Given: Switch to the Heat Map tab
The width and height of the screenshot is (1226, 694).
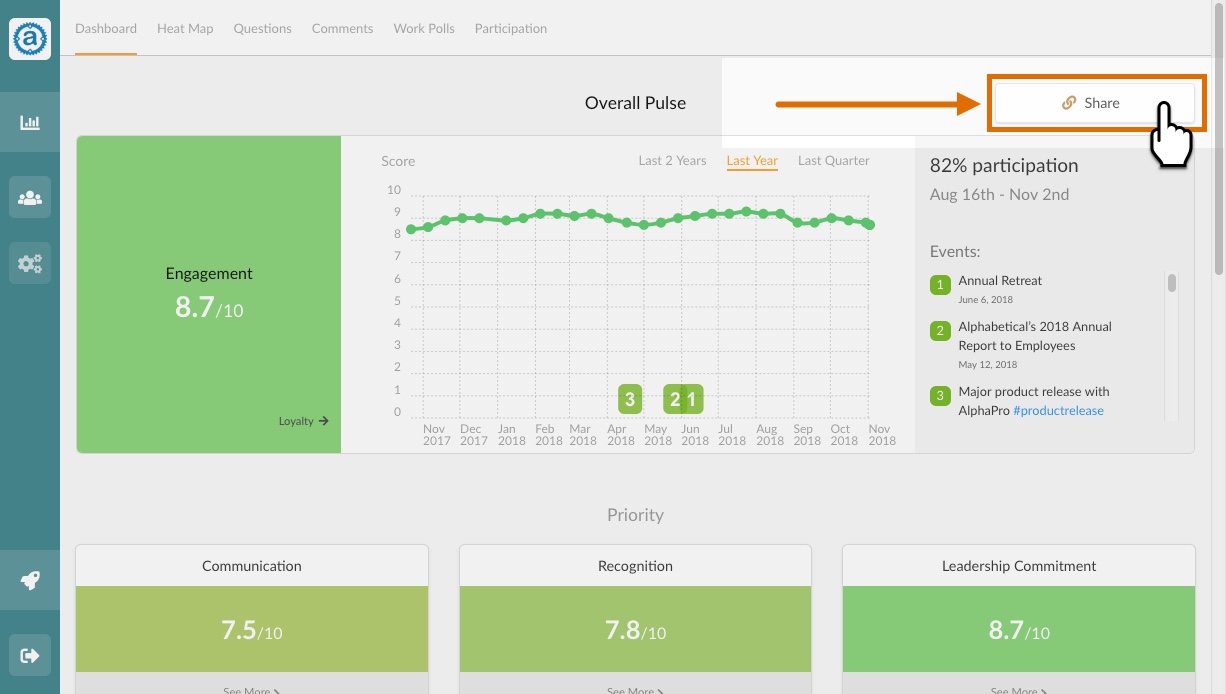Looking at the screenshot, I should tap(185, 29).
